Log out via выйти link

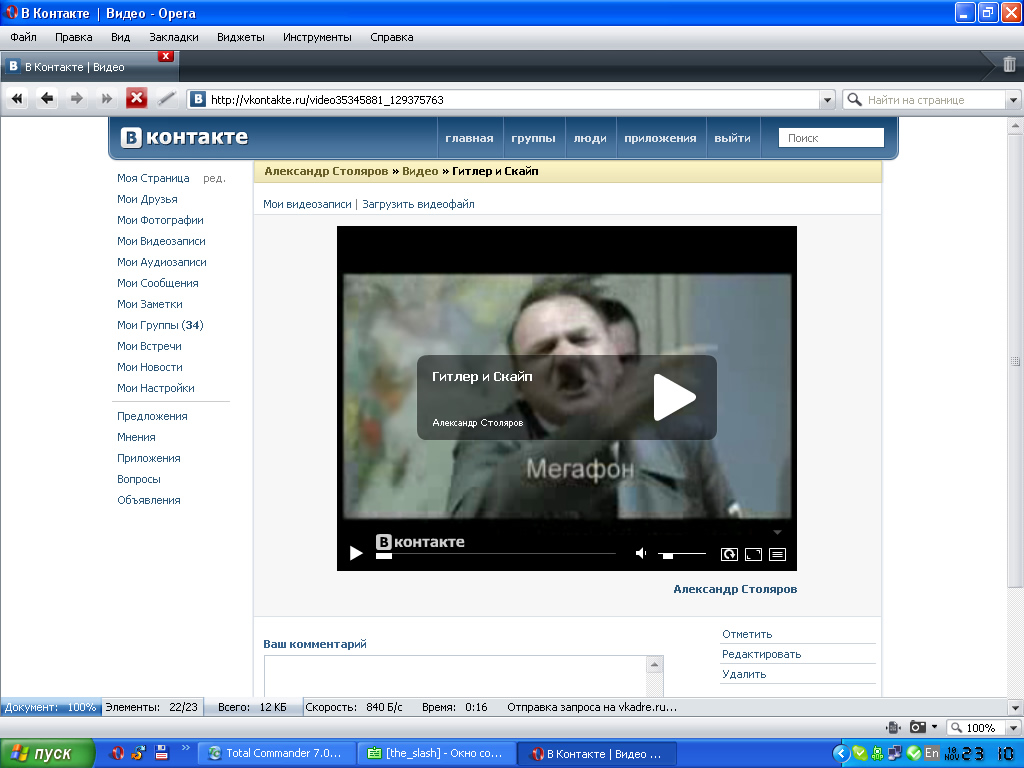pos(733,138)
